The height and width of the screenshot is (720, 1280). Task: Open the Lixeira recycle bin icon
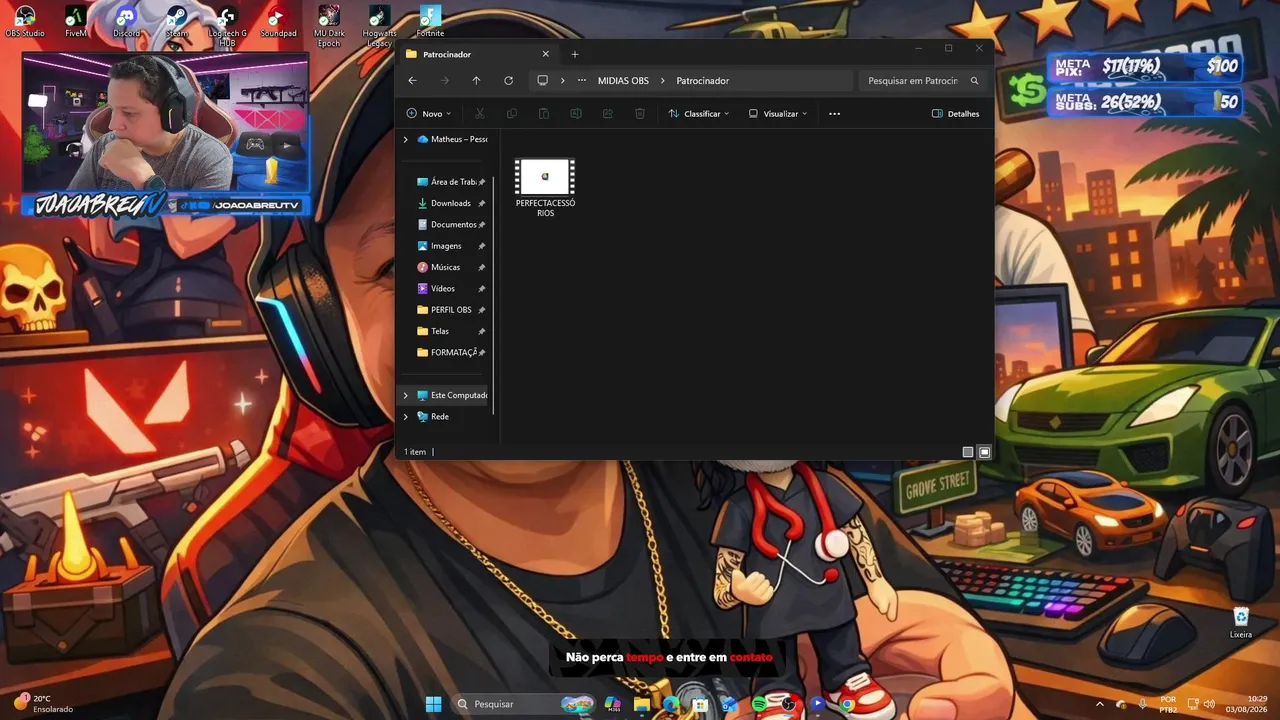click(1241, 623)
